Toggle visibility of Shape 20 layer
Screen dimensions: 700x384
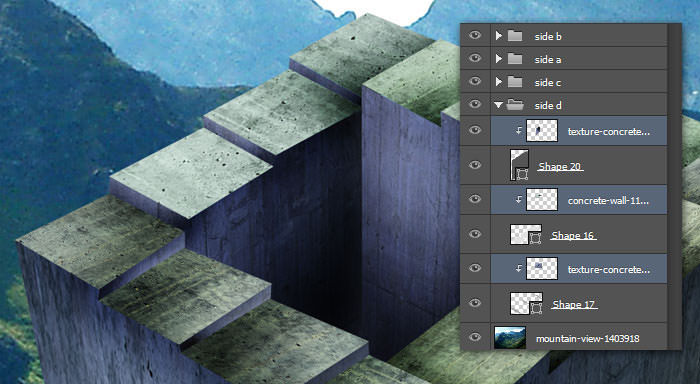click(475, 165)
